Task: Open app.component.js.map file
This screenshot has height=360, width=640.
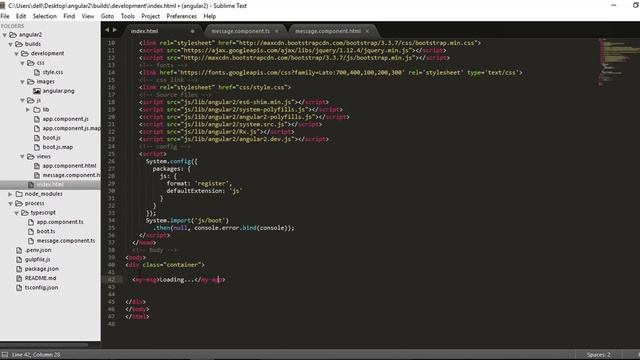Action: coord(71,129)
